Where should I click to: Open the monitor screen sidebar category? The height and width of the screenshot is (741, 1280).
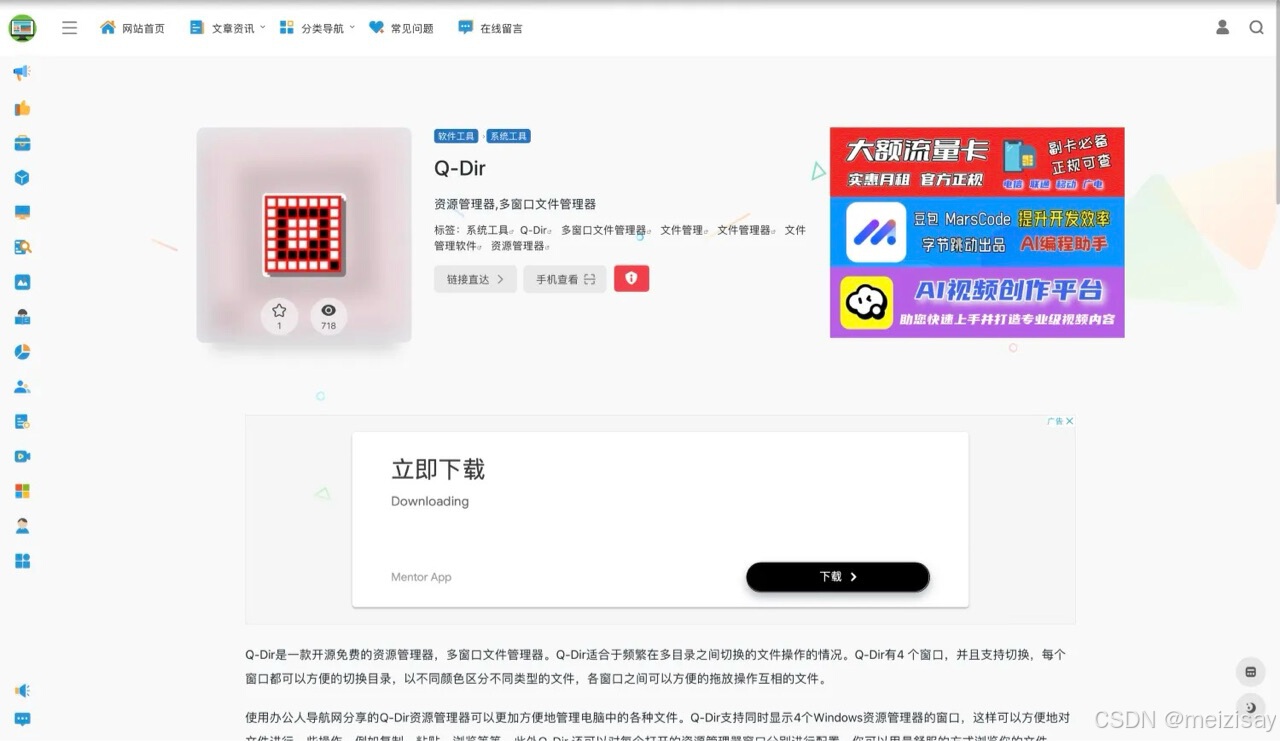[x=22, y=212]
